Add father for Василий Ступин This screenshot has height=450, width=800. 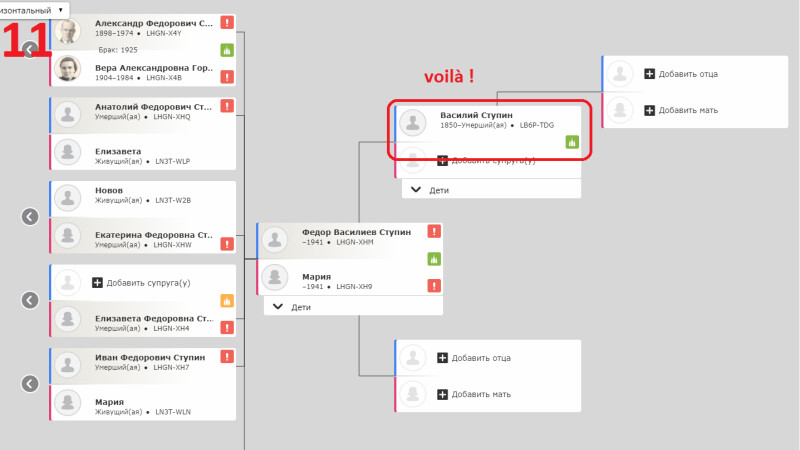click(681, 74)
